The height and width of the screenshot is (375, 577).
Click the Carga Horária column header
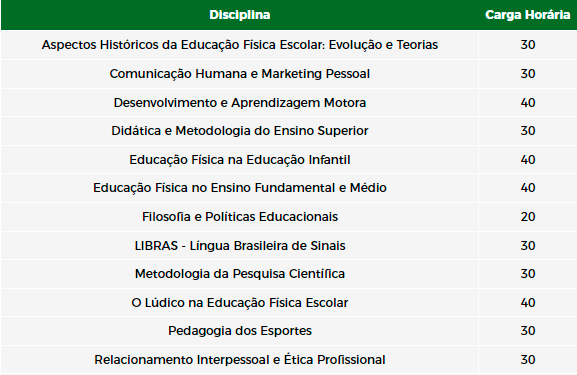click(527, 15)
